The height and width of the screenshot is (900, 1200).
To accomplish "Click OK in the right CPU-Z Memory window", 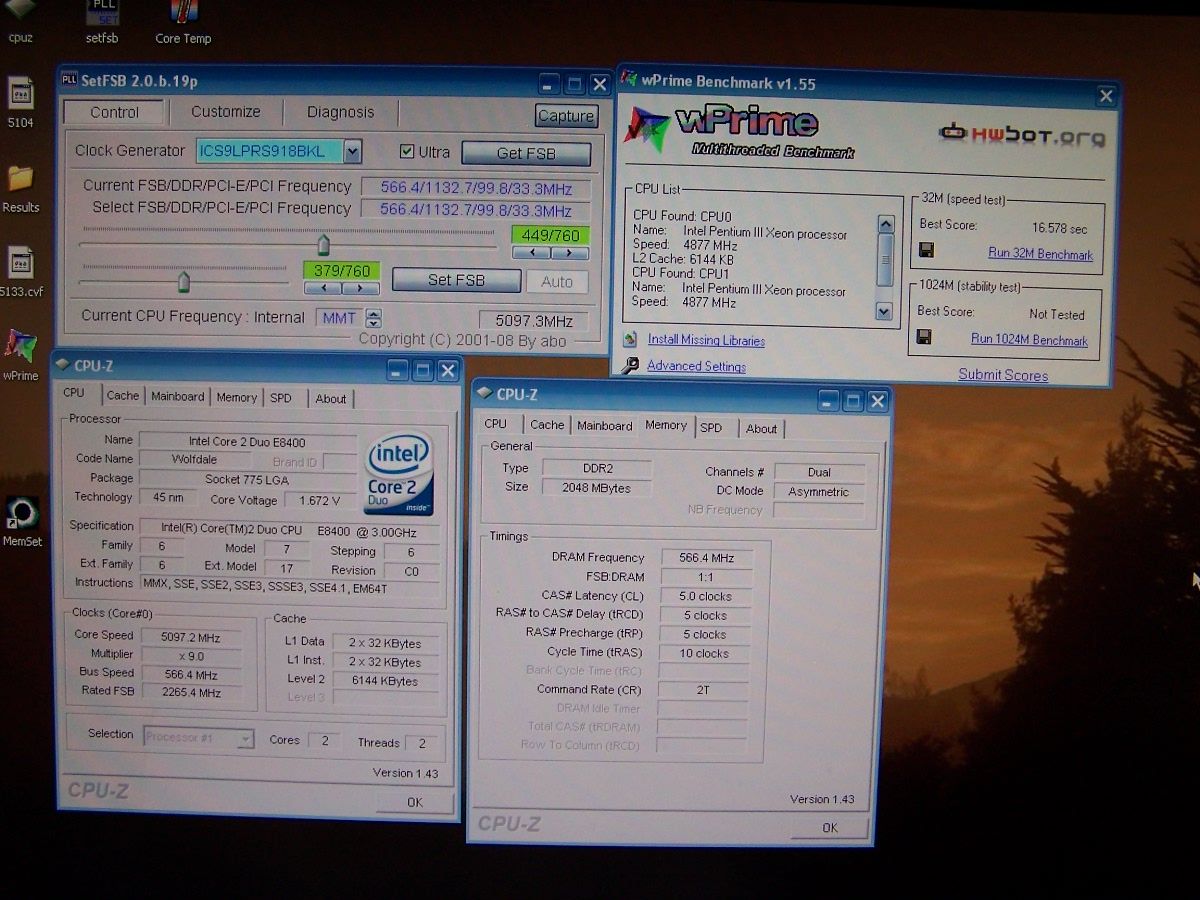I will pos(830,827).
